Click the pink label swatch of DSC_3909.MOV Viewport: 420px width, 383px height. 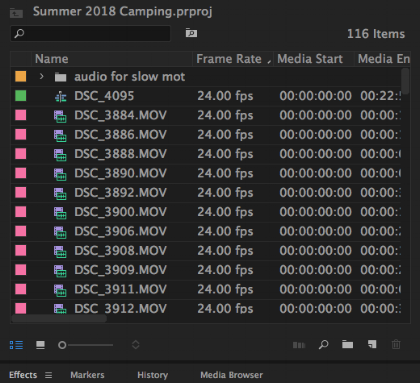(21, 270)
